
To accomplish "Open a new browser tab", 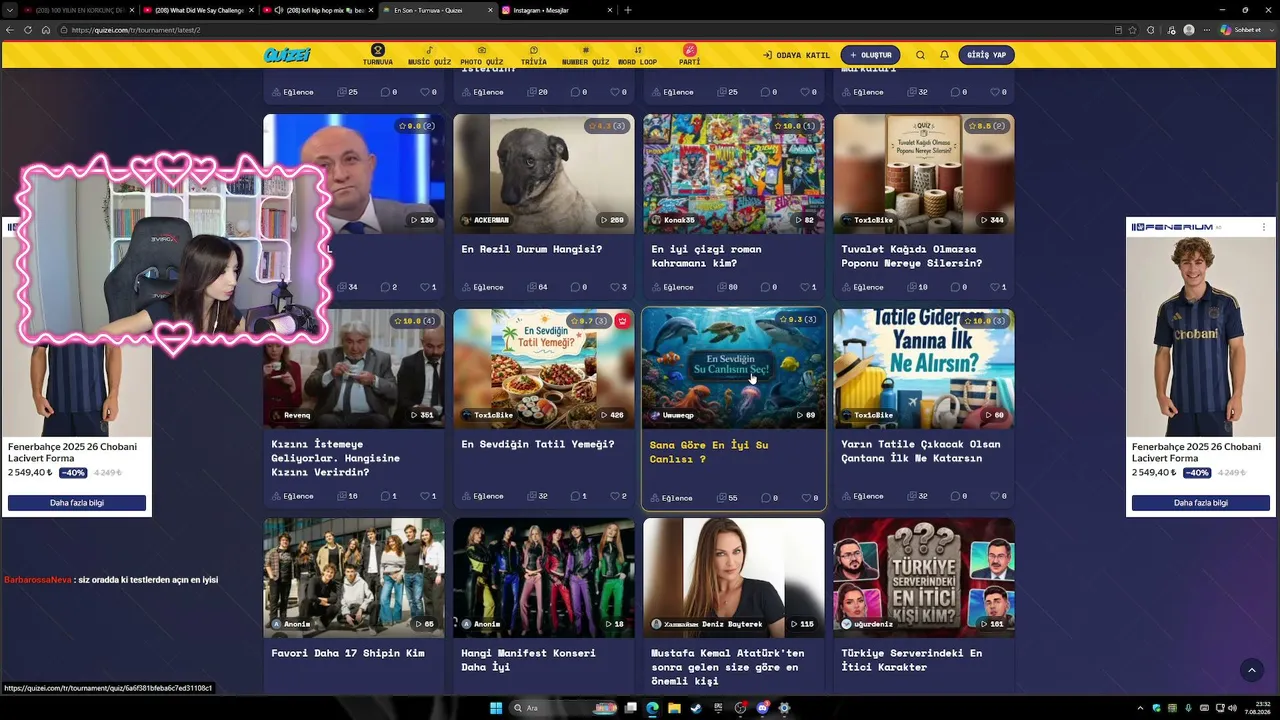I will click(x=628, y=10).
